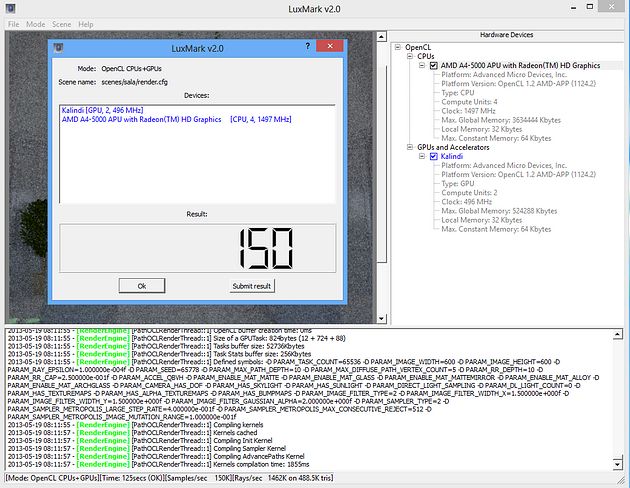Select the Kalindi tree item

(x=452, y=156)
